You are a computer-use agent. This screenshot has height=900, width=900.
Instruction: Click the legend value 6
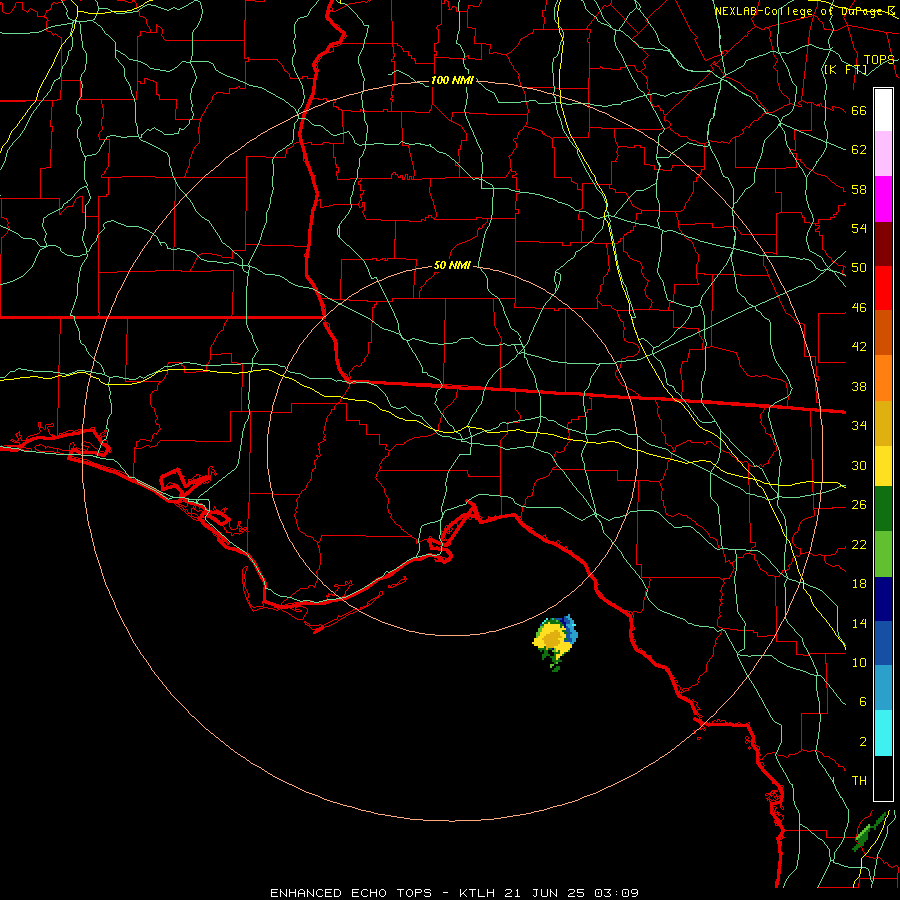[x=863, y=702]
